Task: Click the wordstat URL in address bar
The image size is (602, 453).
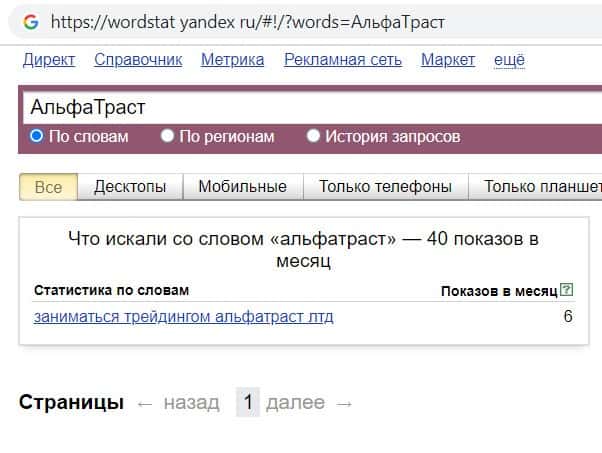Action: point(248,22)
